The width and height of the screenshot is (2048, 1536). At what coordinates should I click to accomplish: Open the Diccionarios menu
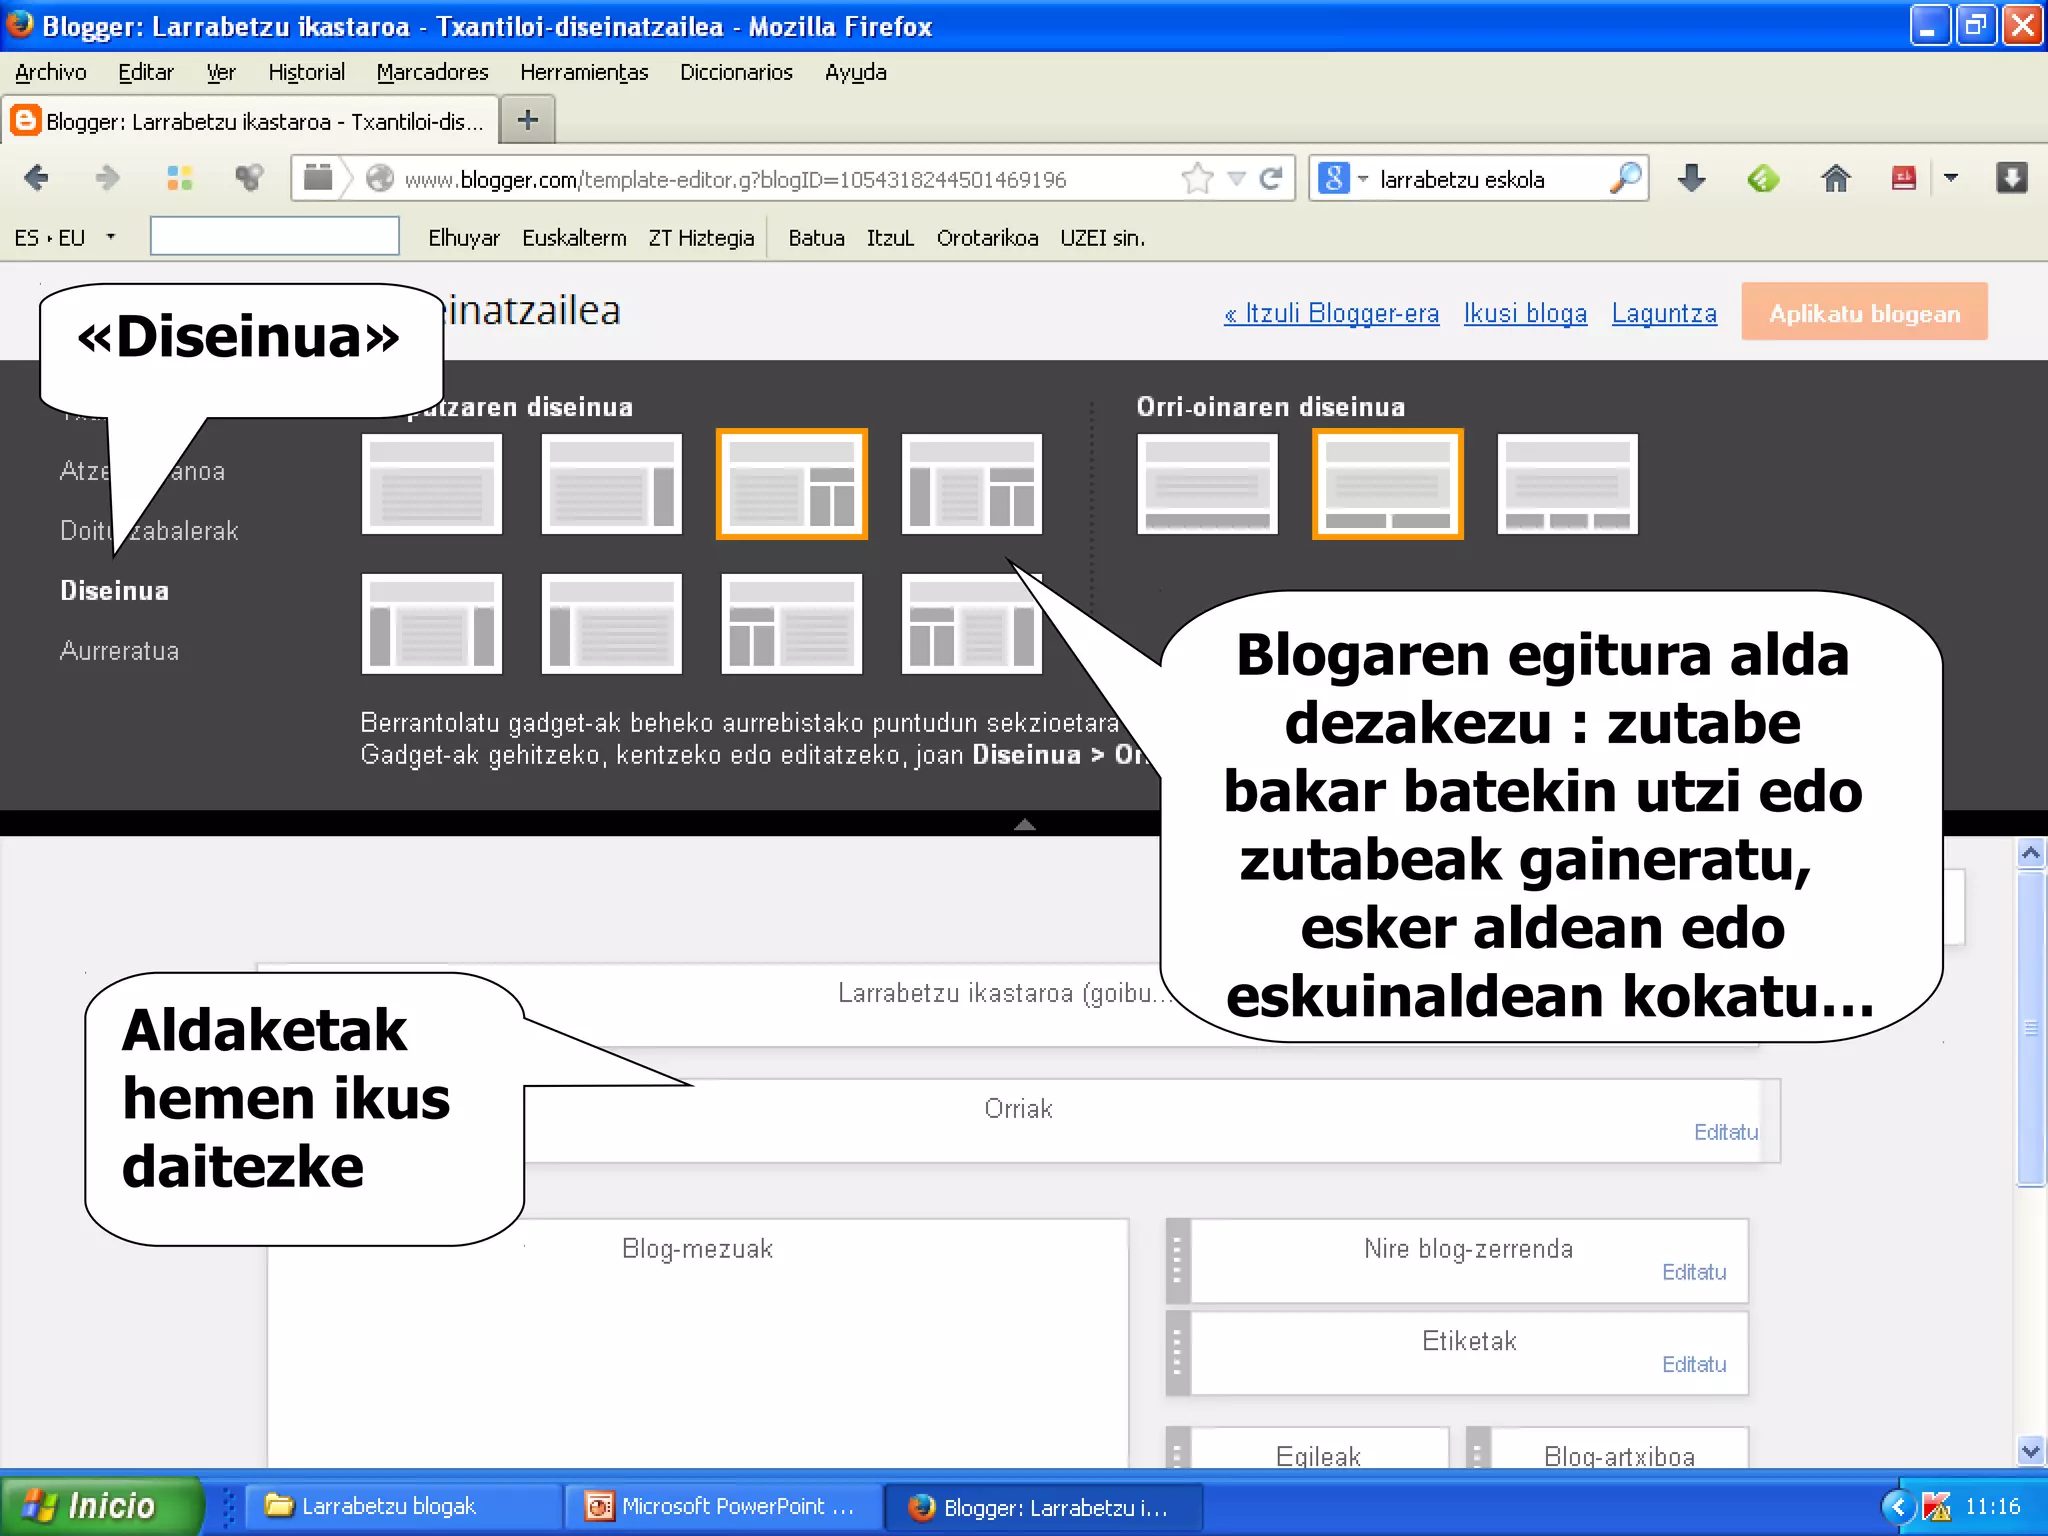(736, 72)
